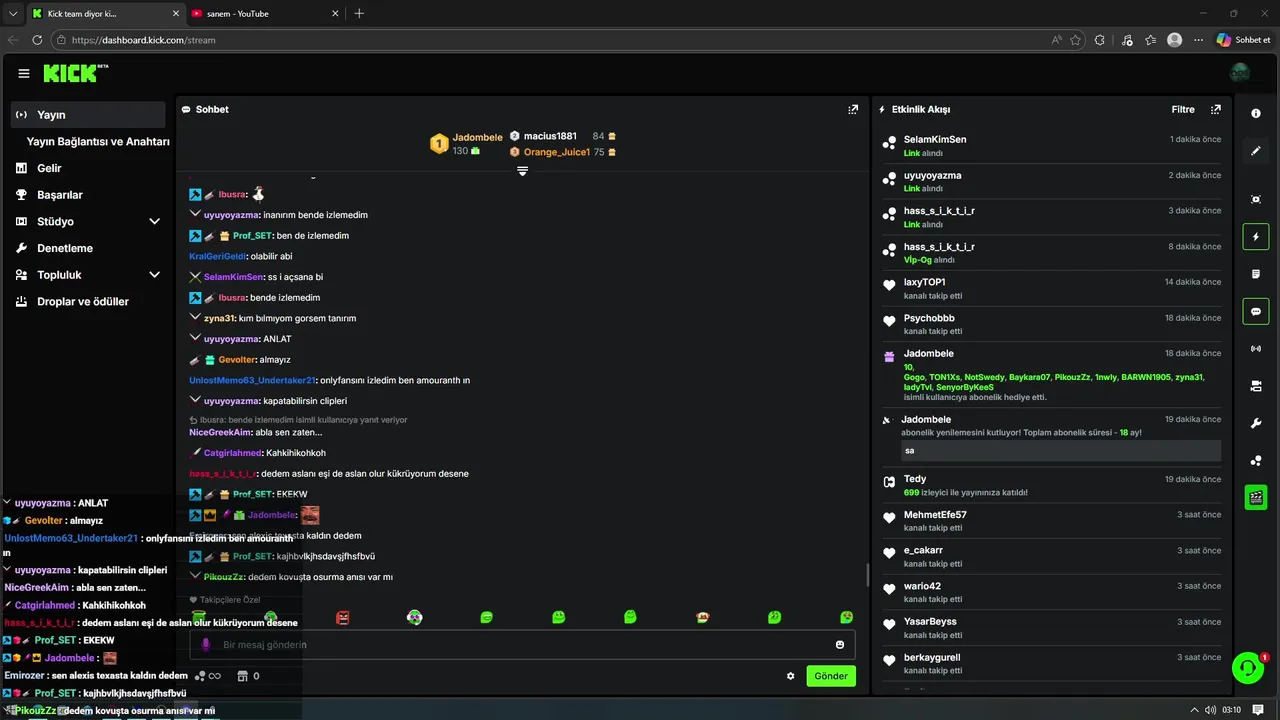Open browser tab list dropdown
Image resolution: width=1280 pixels, height=720 pixels.
(x=12, y=13)
